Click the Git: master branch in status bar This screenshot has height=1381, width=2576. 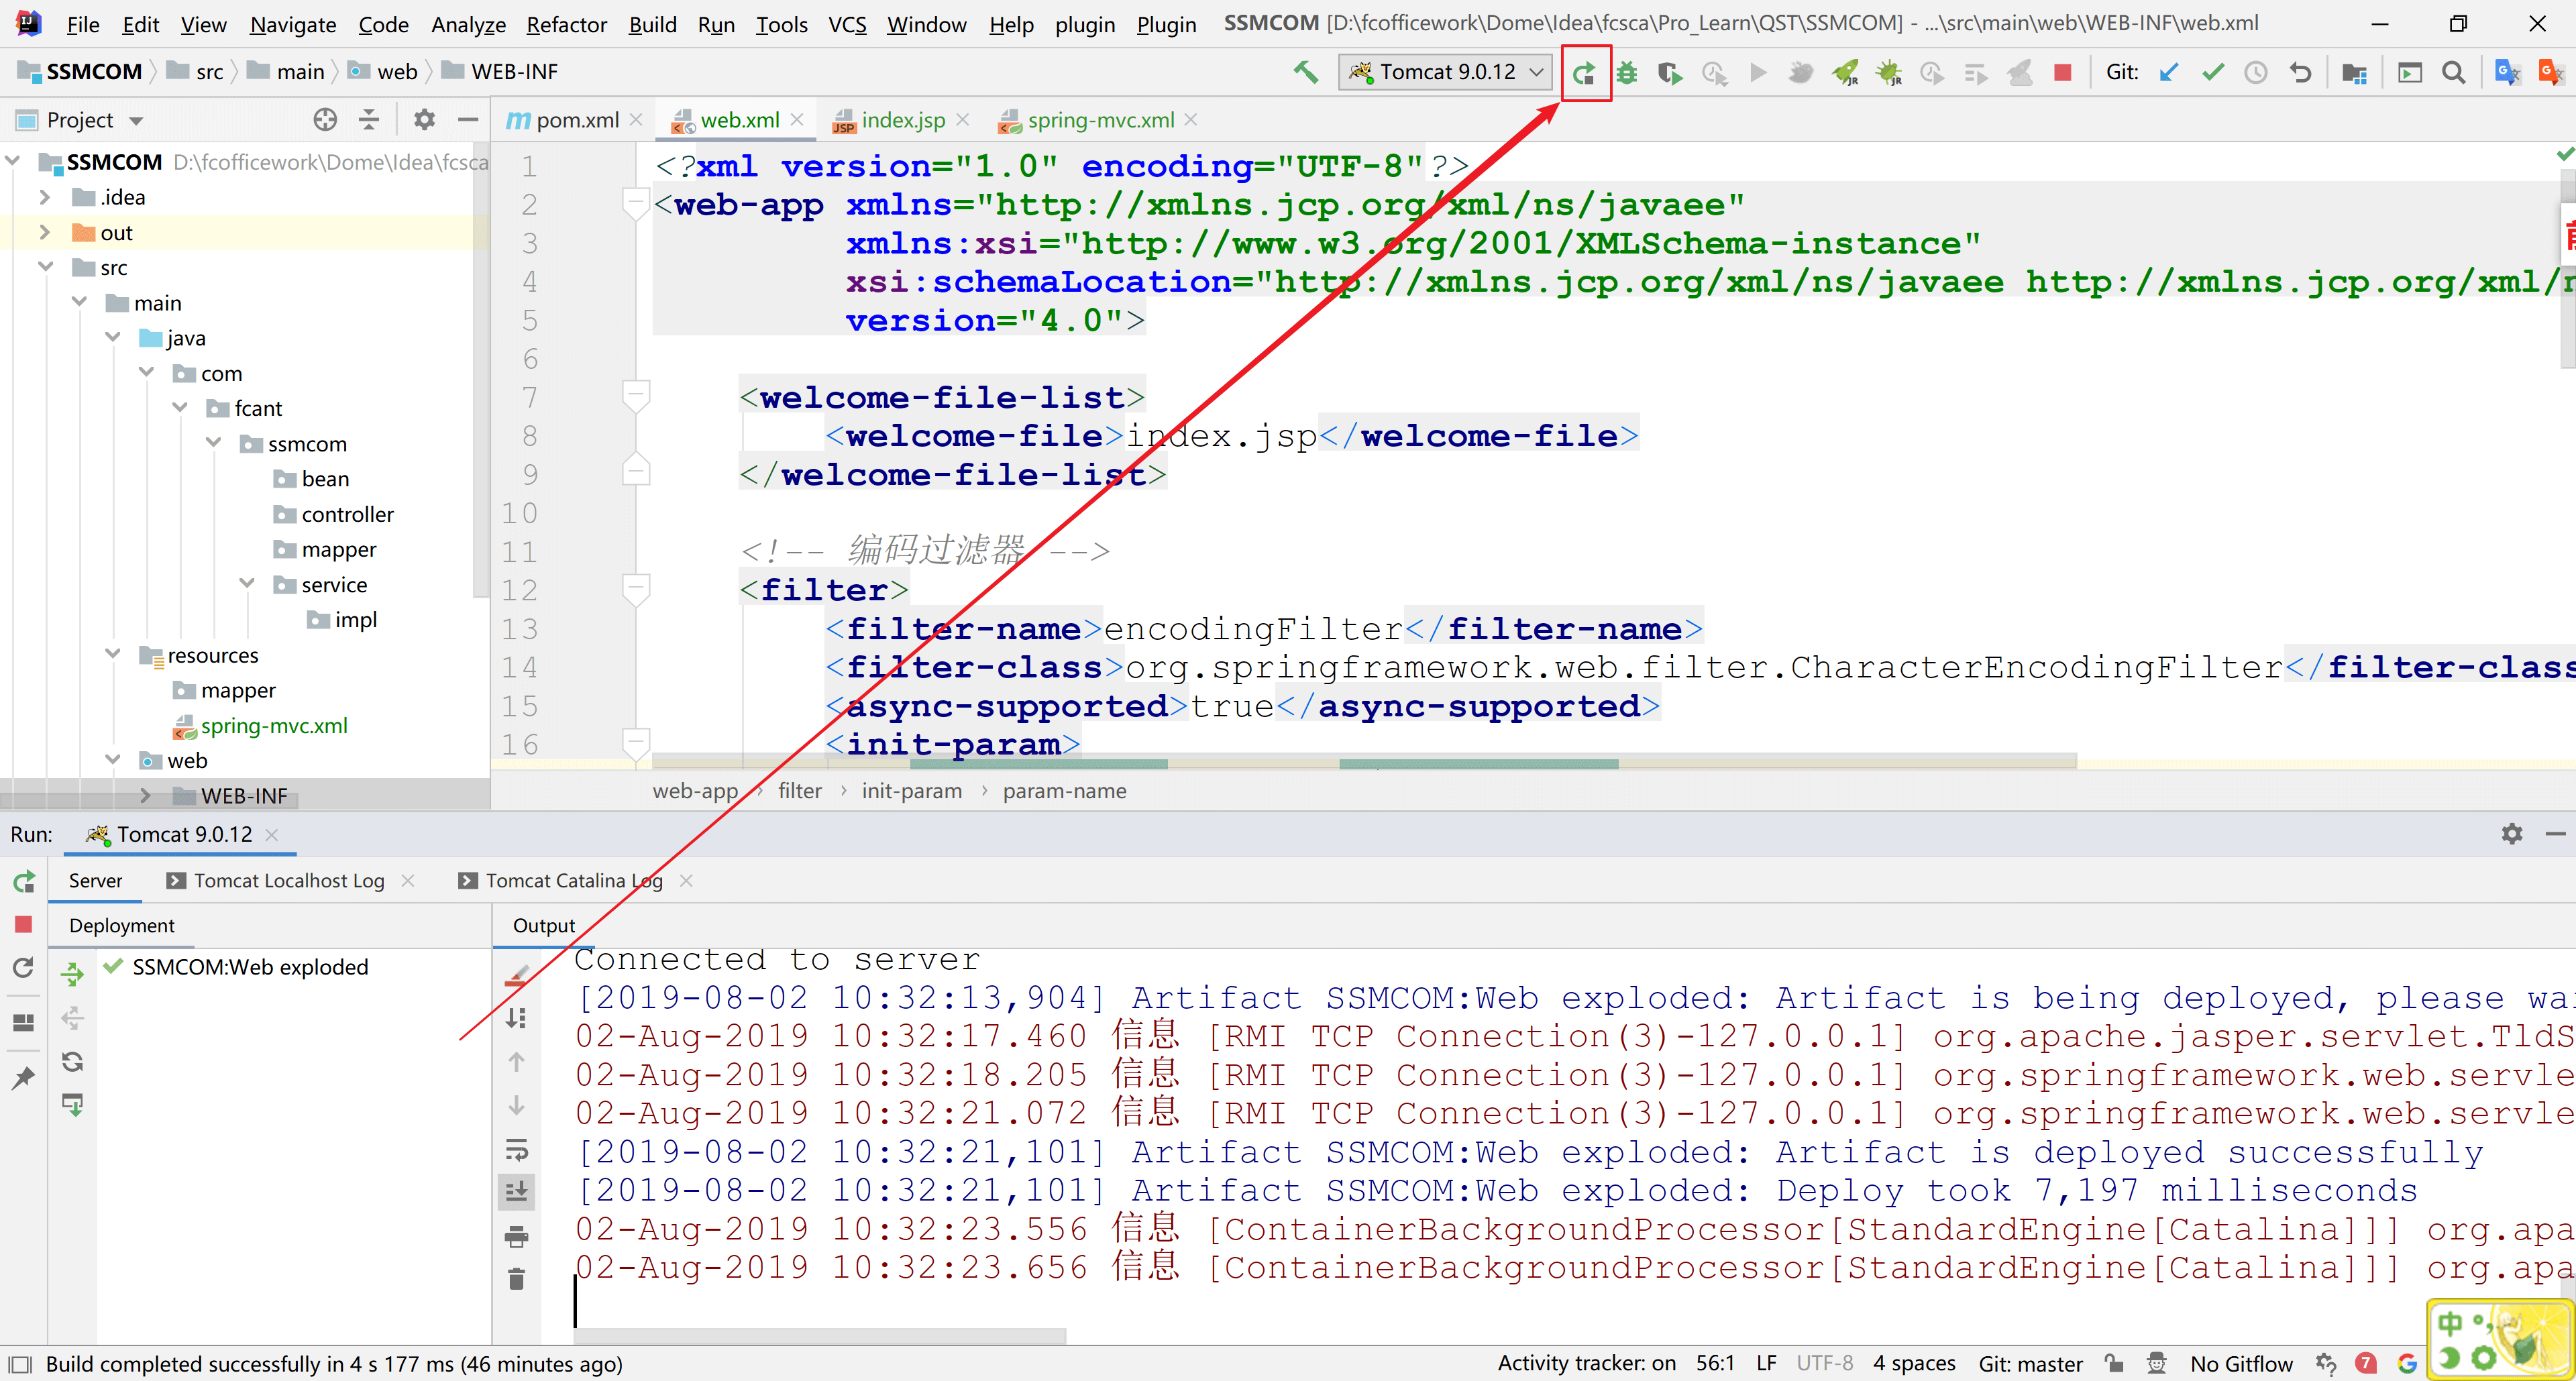click(2030, 1363)
